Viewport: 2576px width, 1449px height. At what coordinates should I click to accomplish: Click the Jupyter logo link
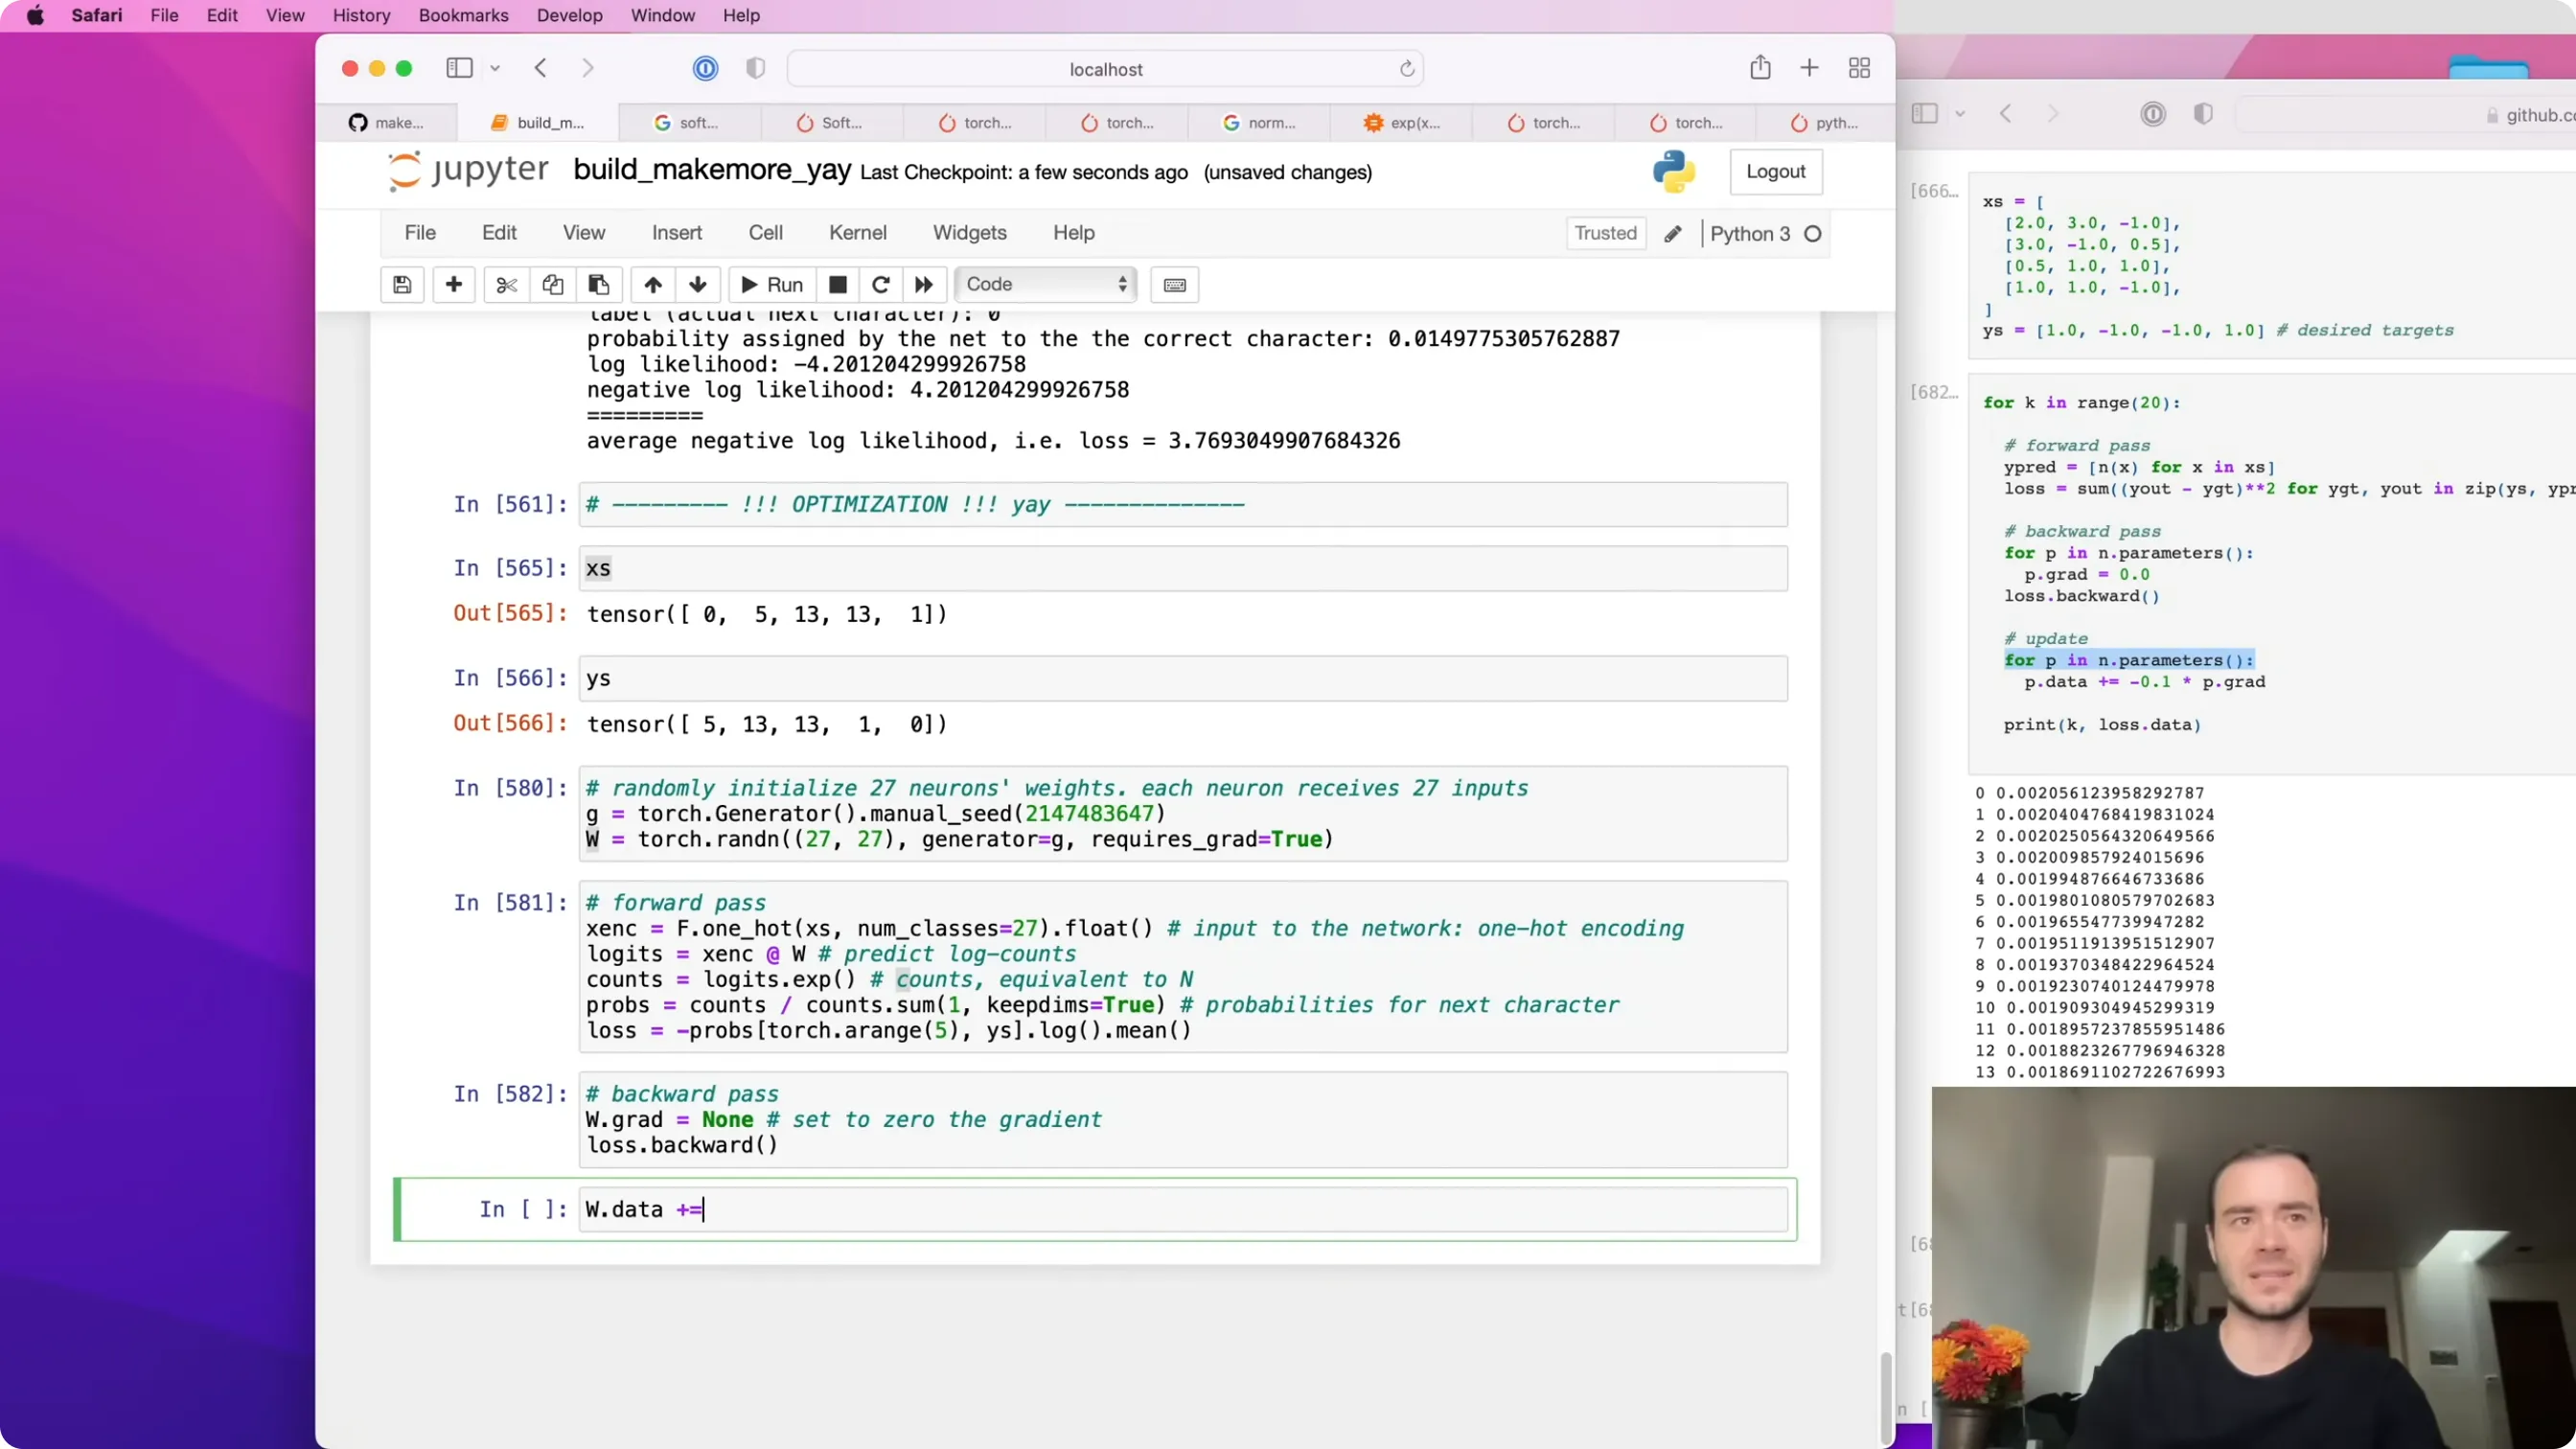(x=468, y=171)
